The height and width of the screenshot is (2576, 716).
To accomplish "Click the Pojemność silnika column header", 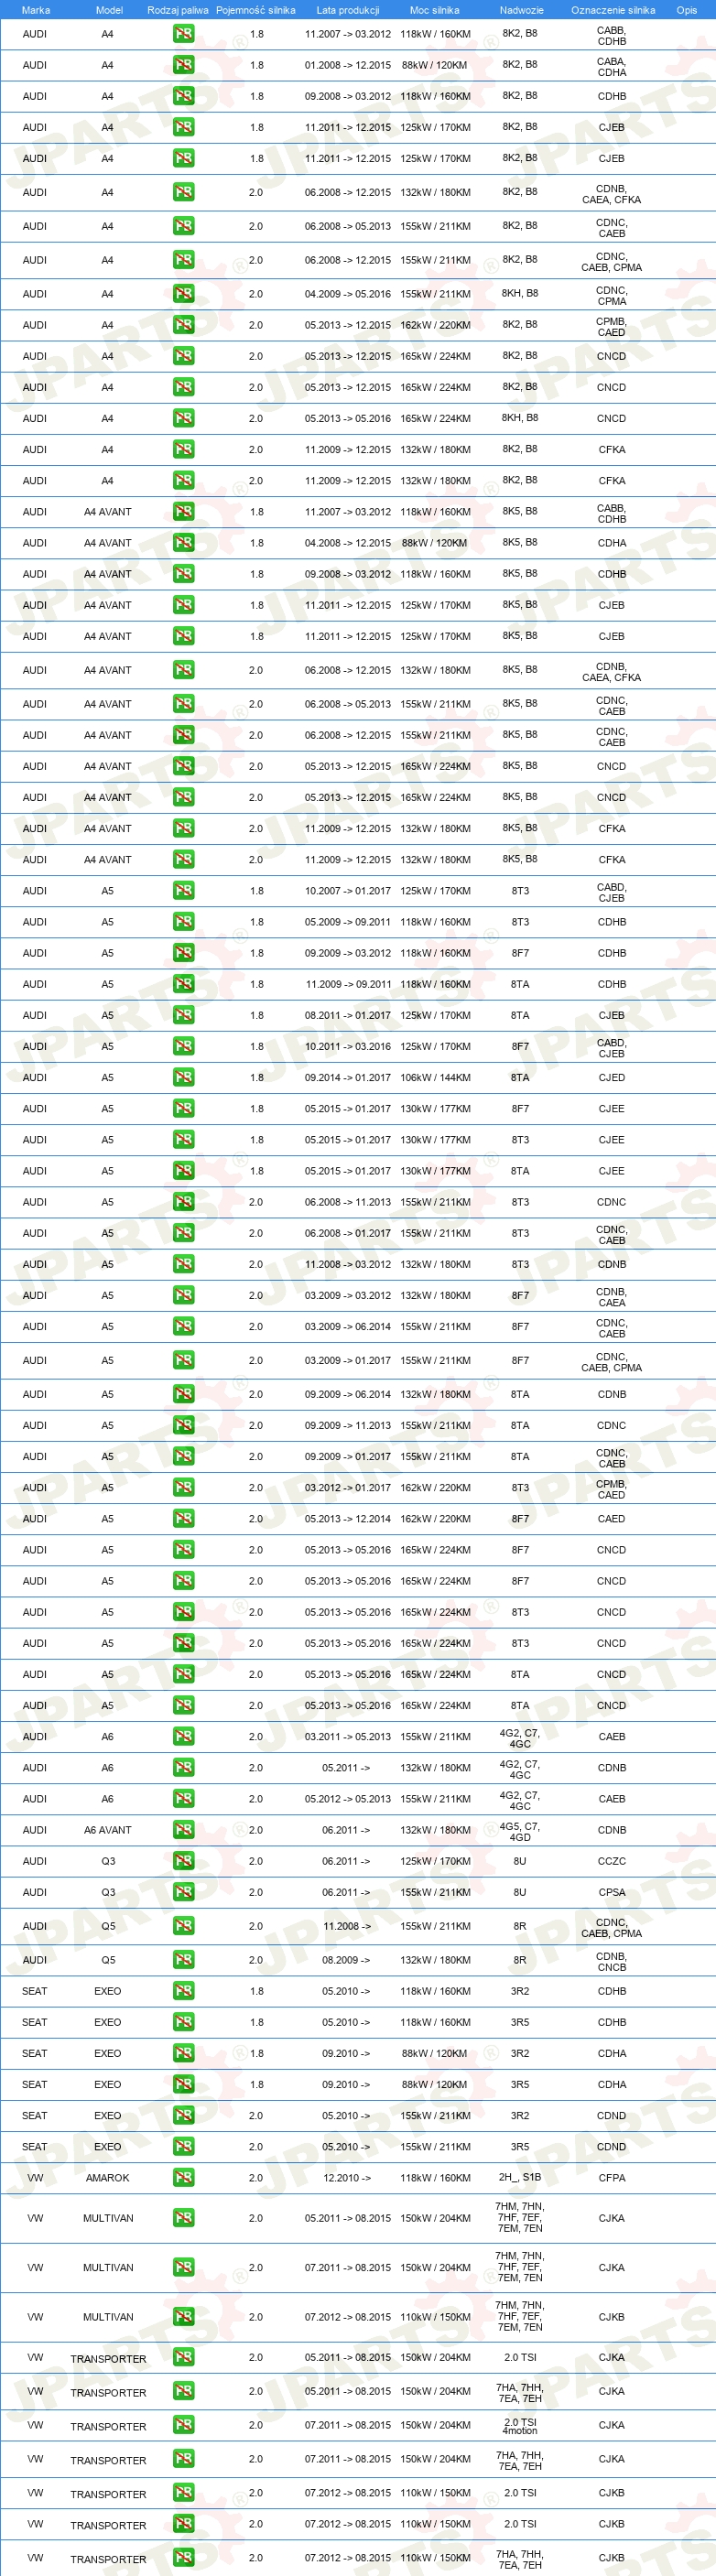I will click(256, 10).
